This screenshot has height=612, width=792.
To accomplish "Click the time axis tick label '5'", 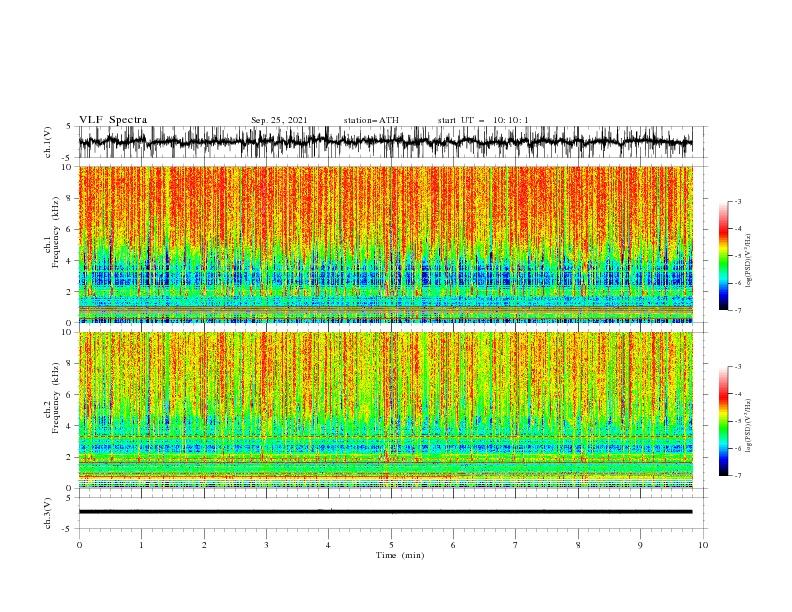I will click(391, 545).
